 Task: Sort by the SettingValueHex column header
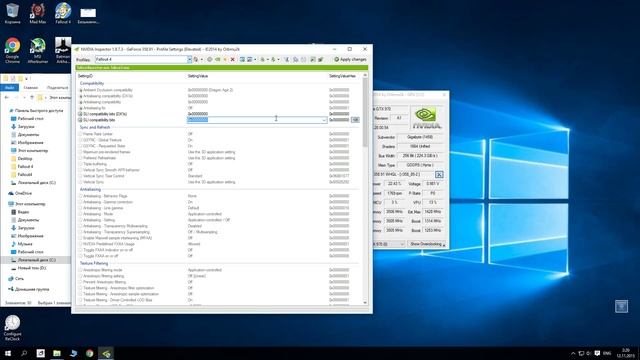(342, 76)
